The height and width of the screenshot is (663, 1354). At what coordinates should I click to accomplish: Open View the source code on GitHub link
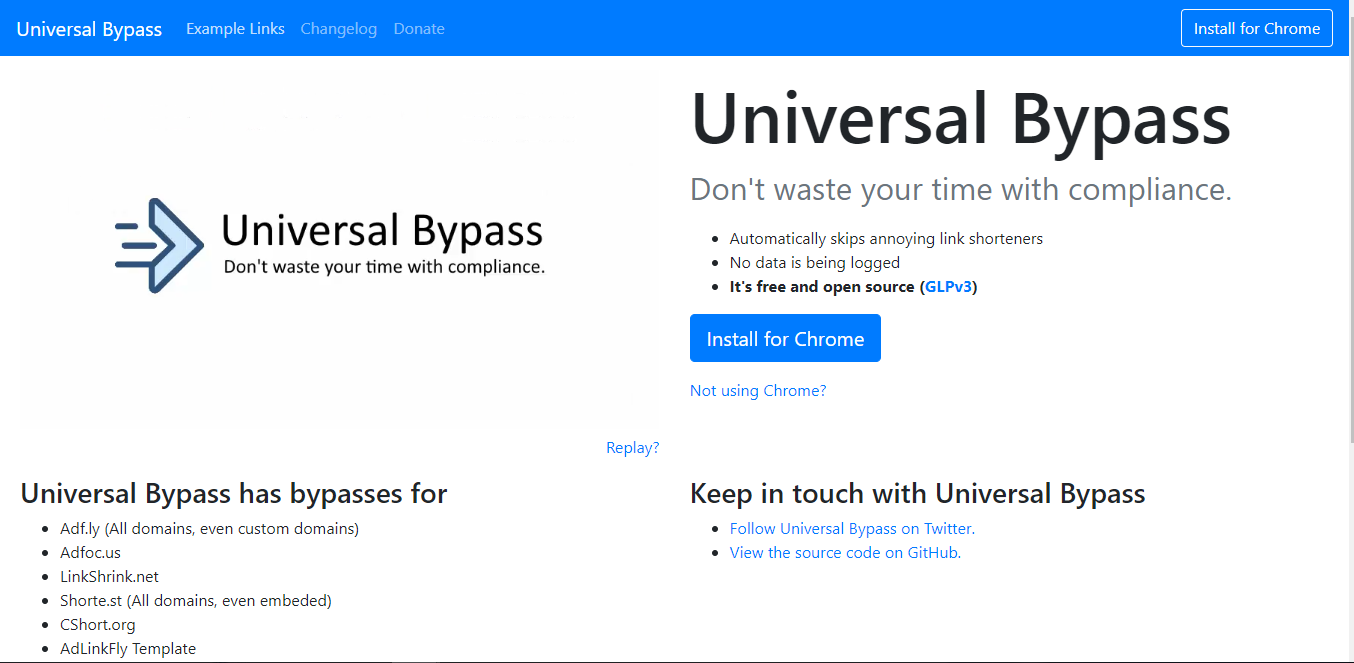point(845,553)
